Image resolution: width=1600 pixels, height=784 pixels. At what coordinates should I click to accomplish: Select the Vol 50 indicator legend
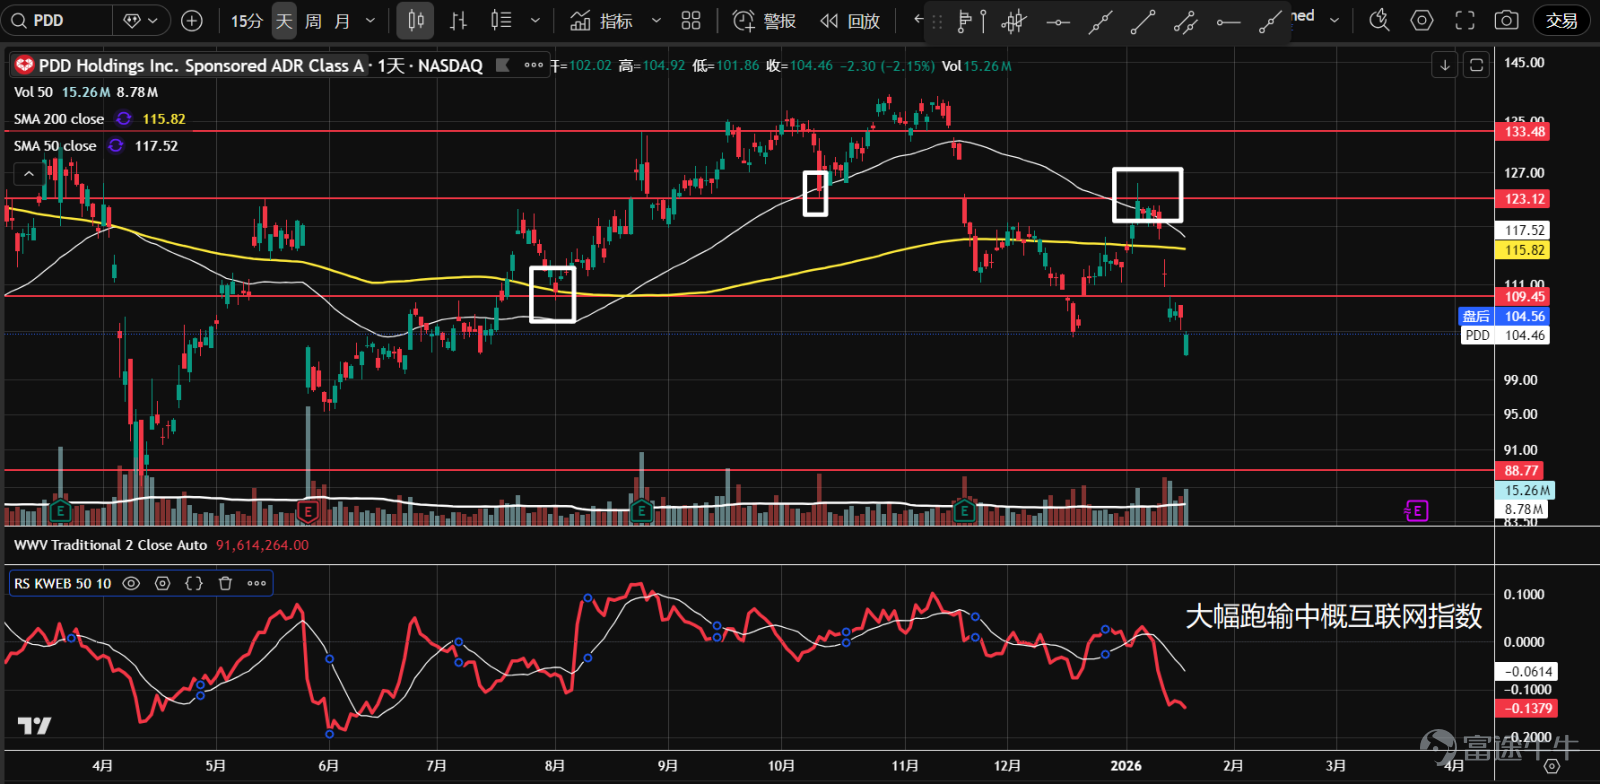(33, 92)
